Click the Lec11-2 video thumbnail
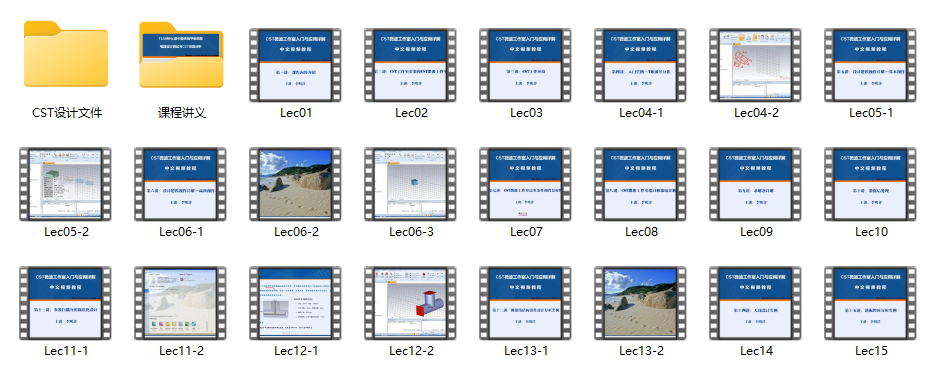 [181, 303]
